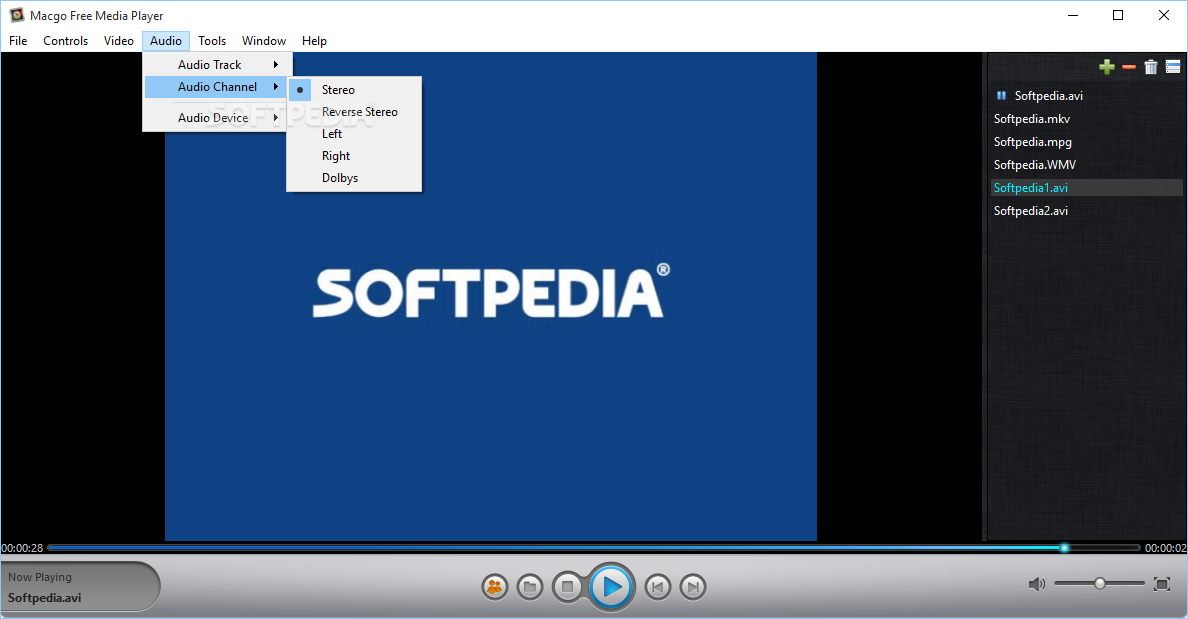
Task: Toggle full screen mode icon
Action: (x=1161, y=583)
